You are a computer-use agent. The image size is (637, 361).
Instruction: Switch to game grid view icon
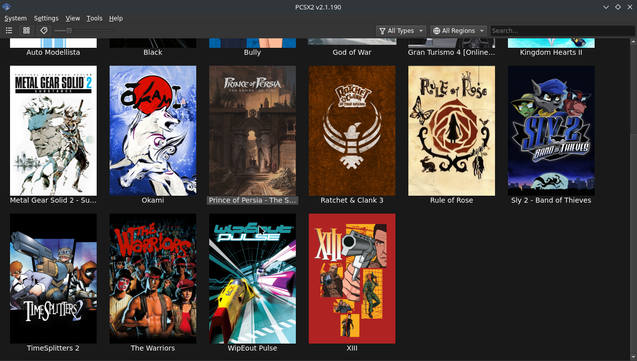tap(26, 30)
